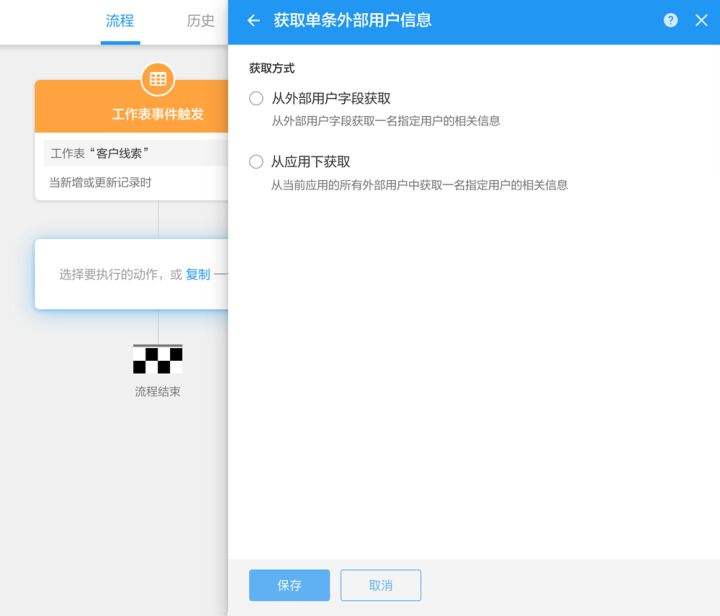This screenshot has width=720, height=616.
Task: Open the help question mark icon
Action: click(x=670, y=20)
